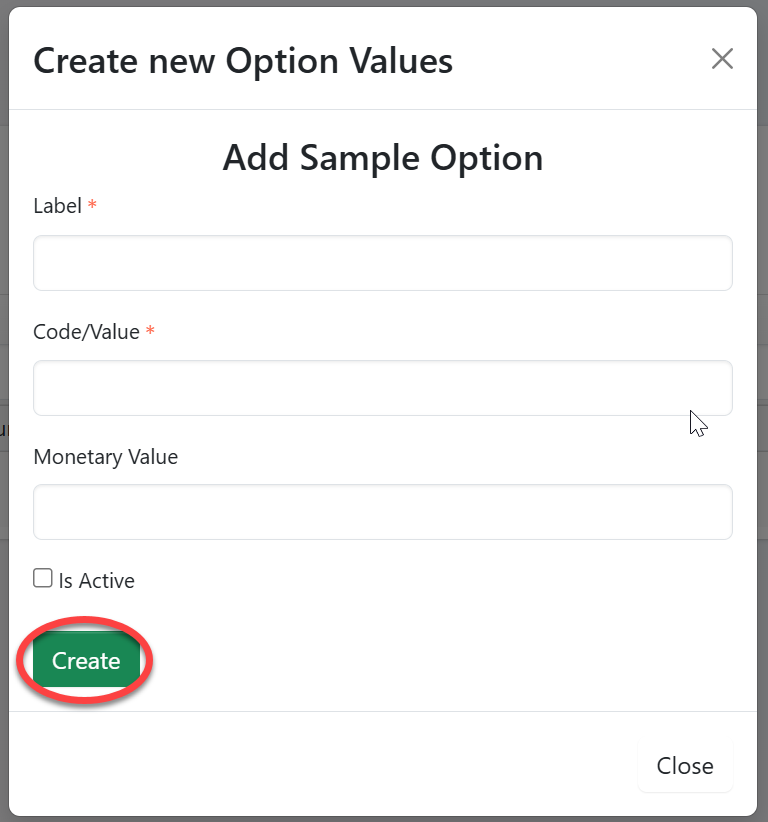Image resolution: width=768 pixels, height=822 pixels.
Task: Toggle Is Active by clicking its label text
Action: tap(97, 581)
